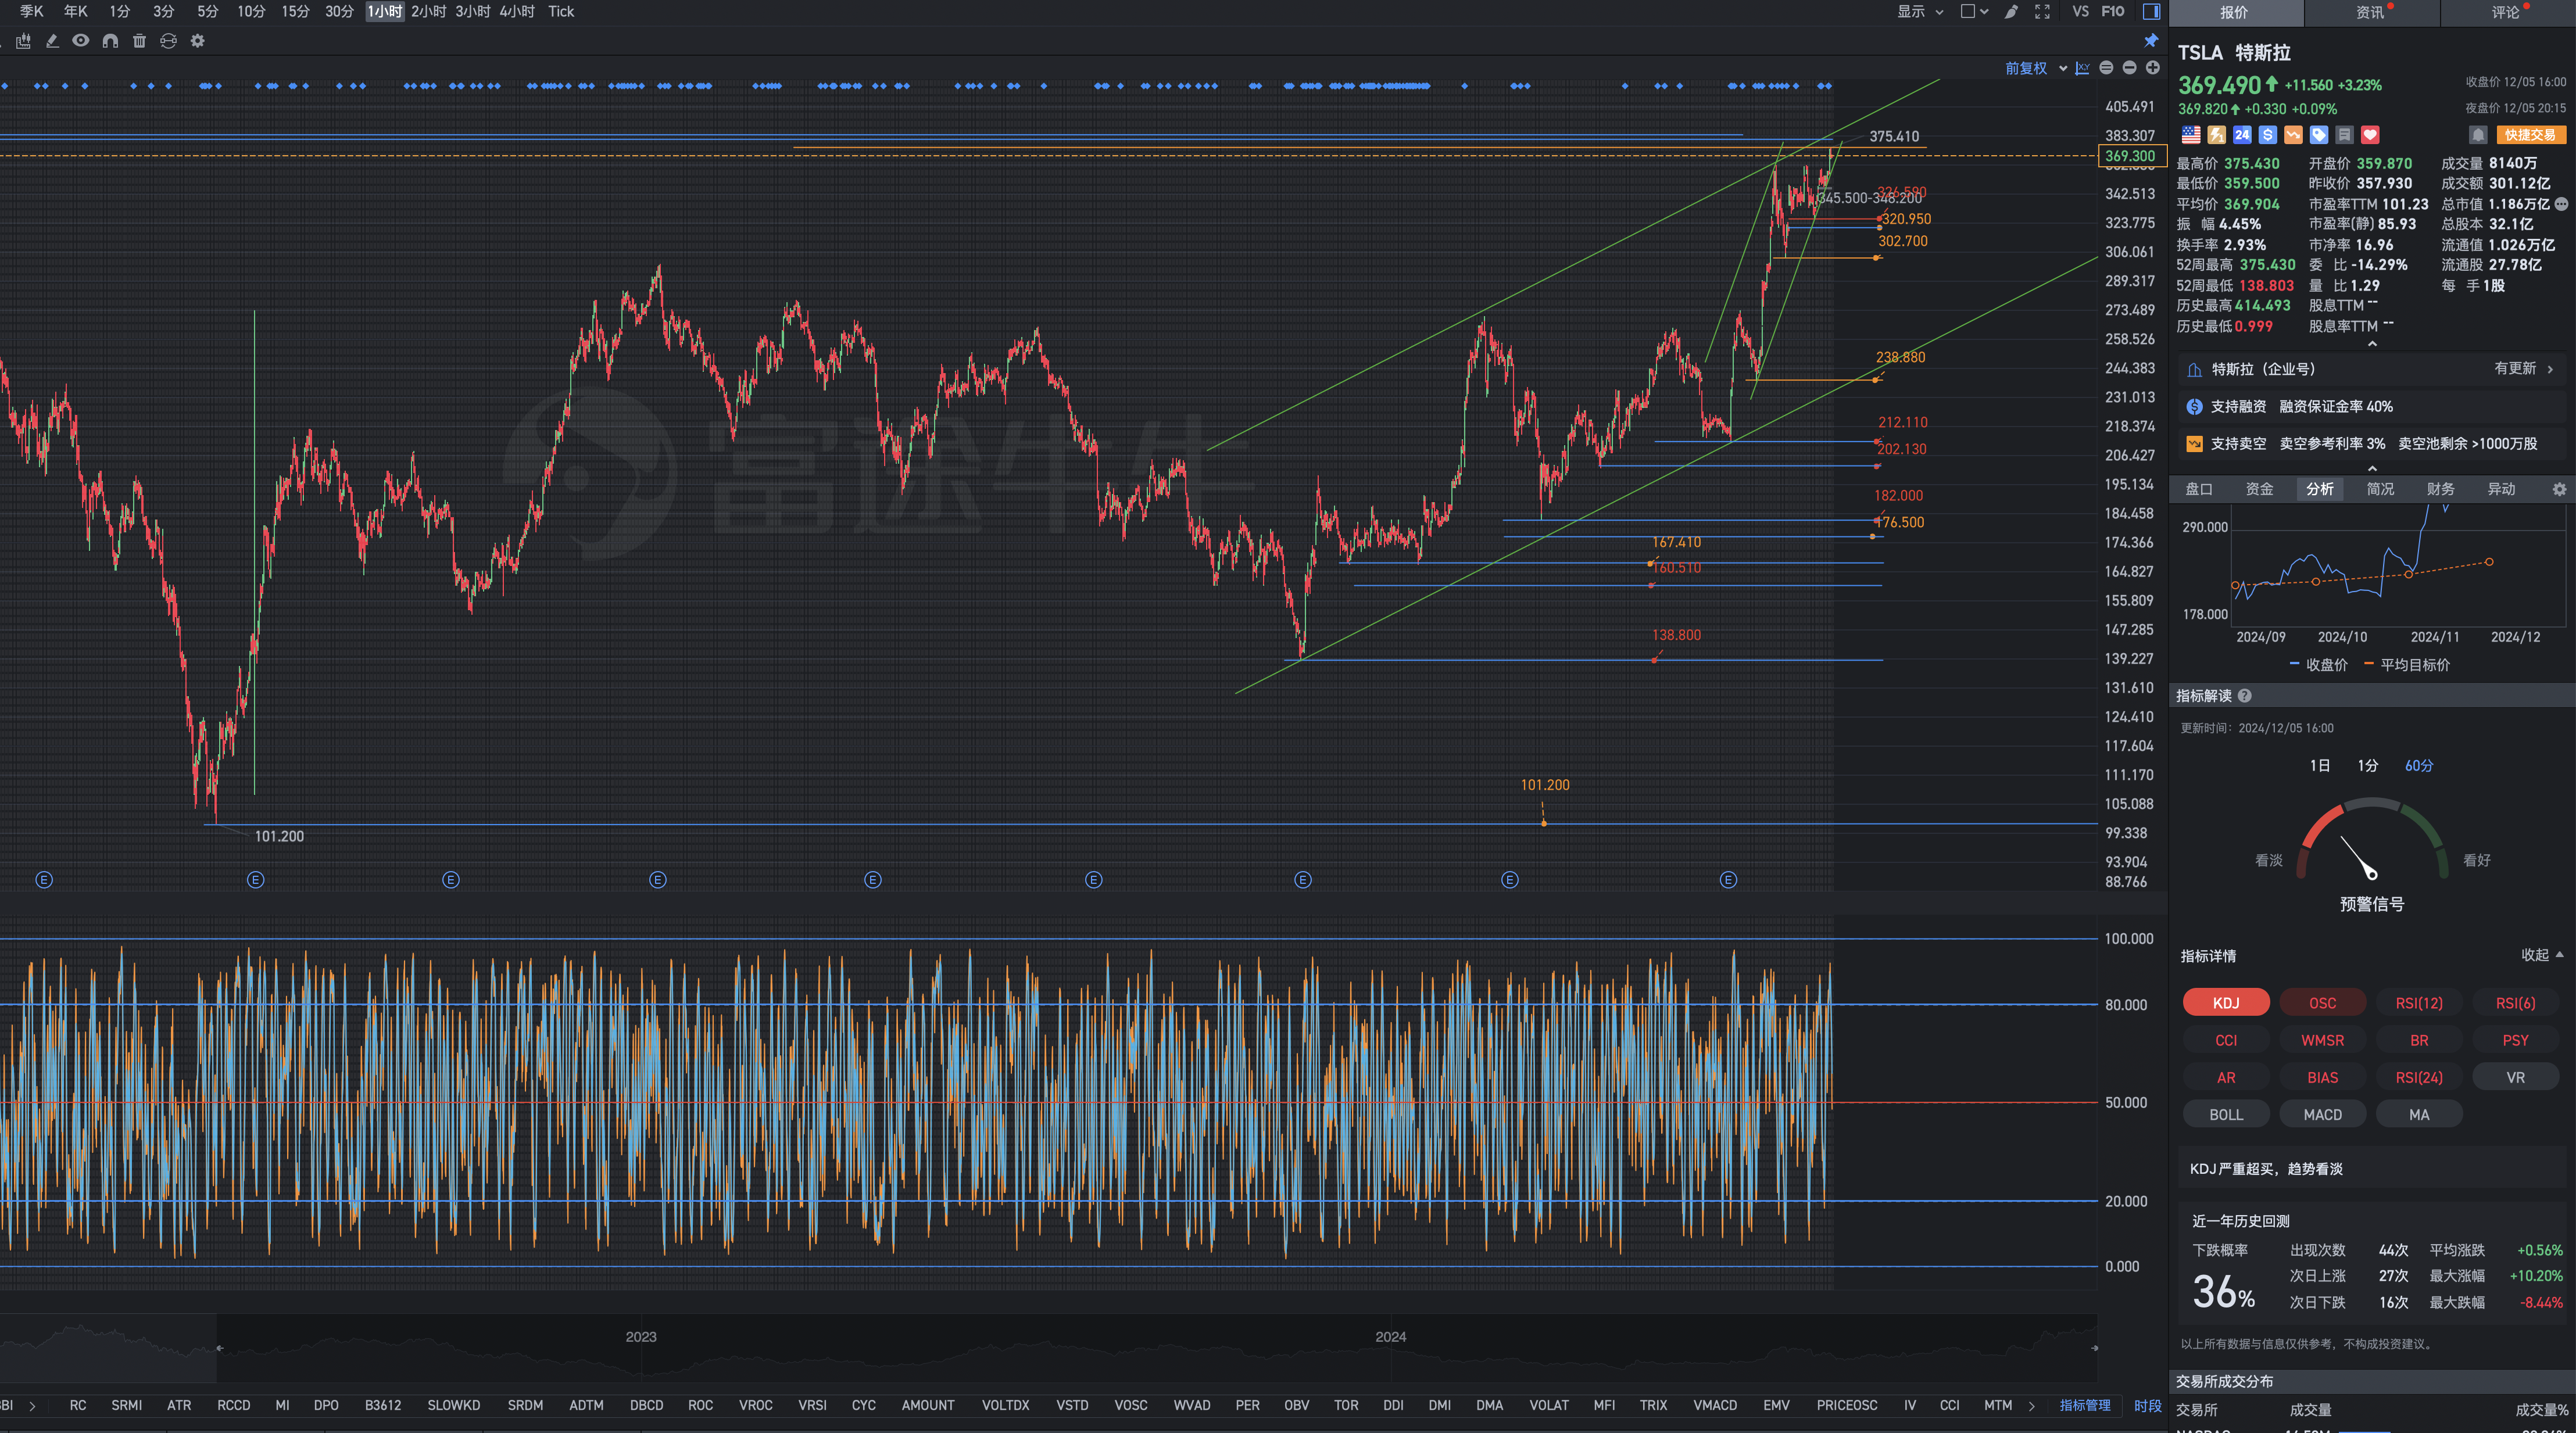
Task: Select the MACD indicator chip
Action: (2322, 1115)
